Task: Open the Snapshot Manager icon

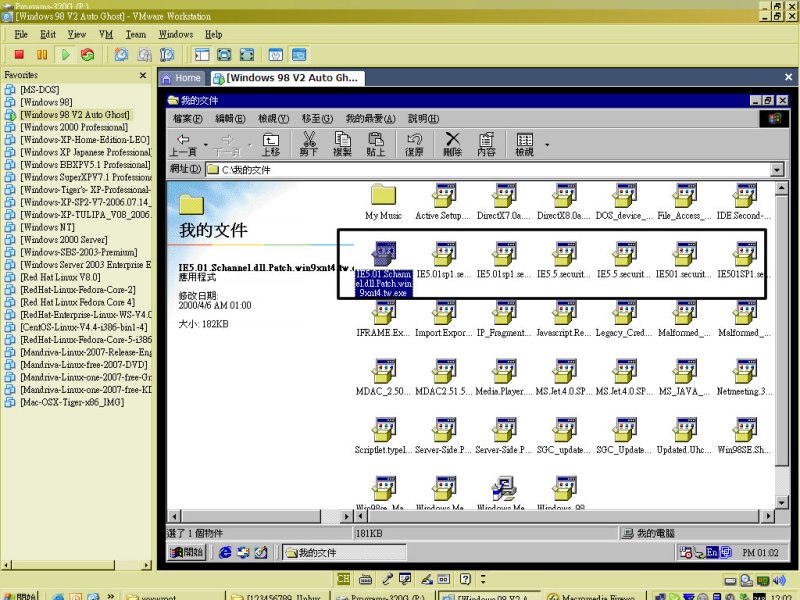Action: pyautogui.click(x=167, y=55)
